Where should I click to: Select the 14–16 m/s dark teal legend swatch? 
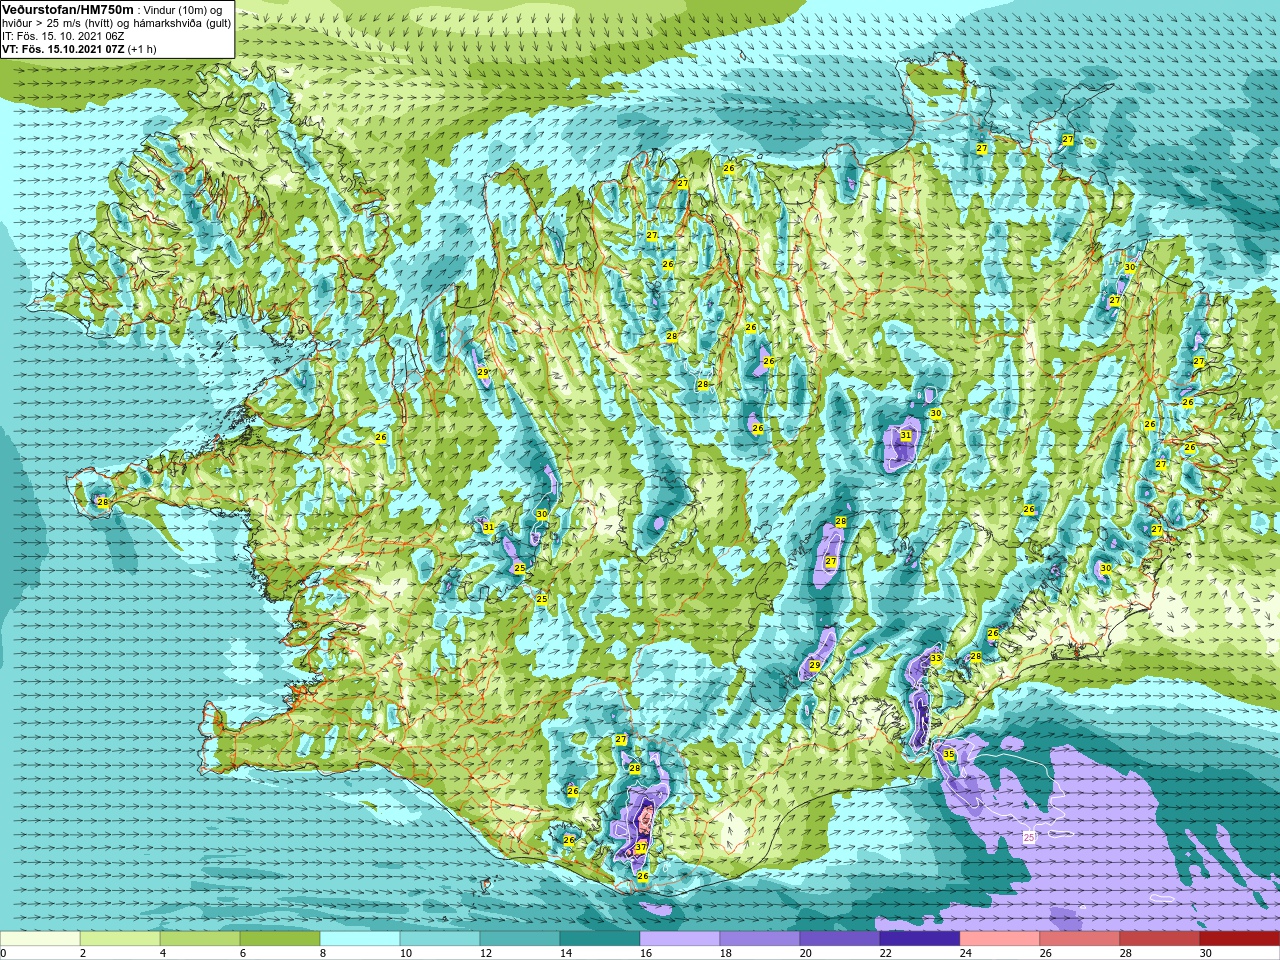600,939
